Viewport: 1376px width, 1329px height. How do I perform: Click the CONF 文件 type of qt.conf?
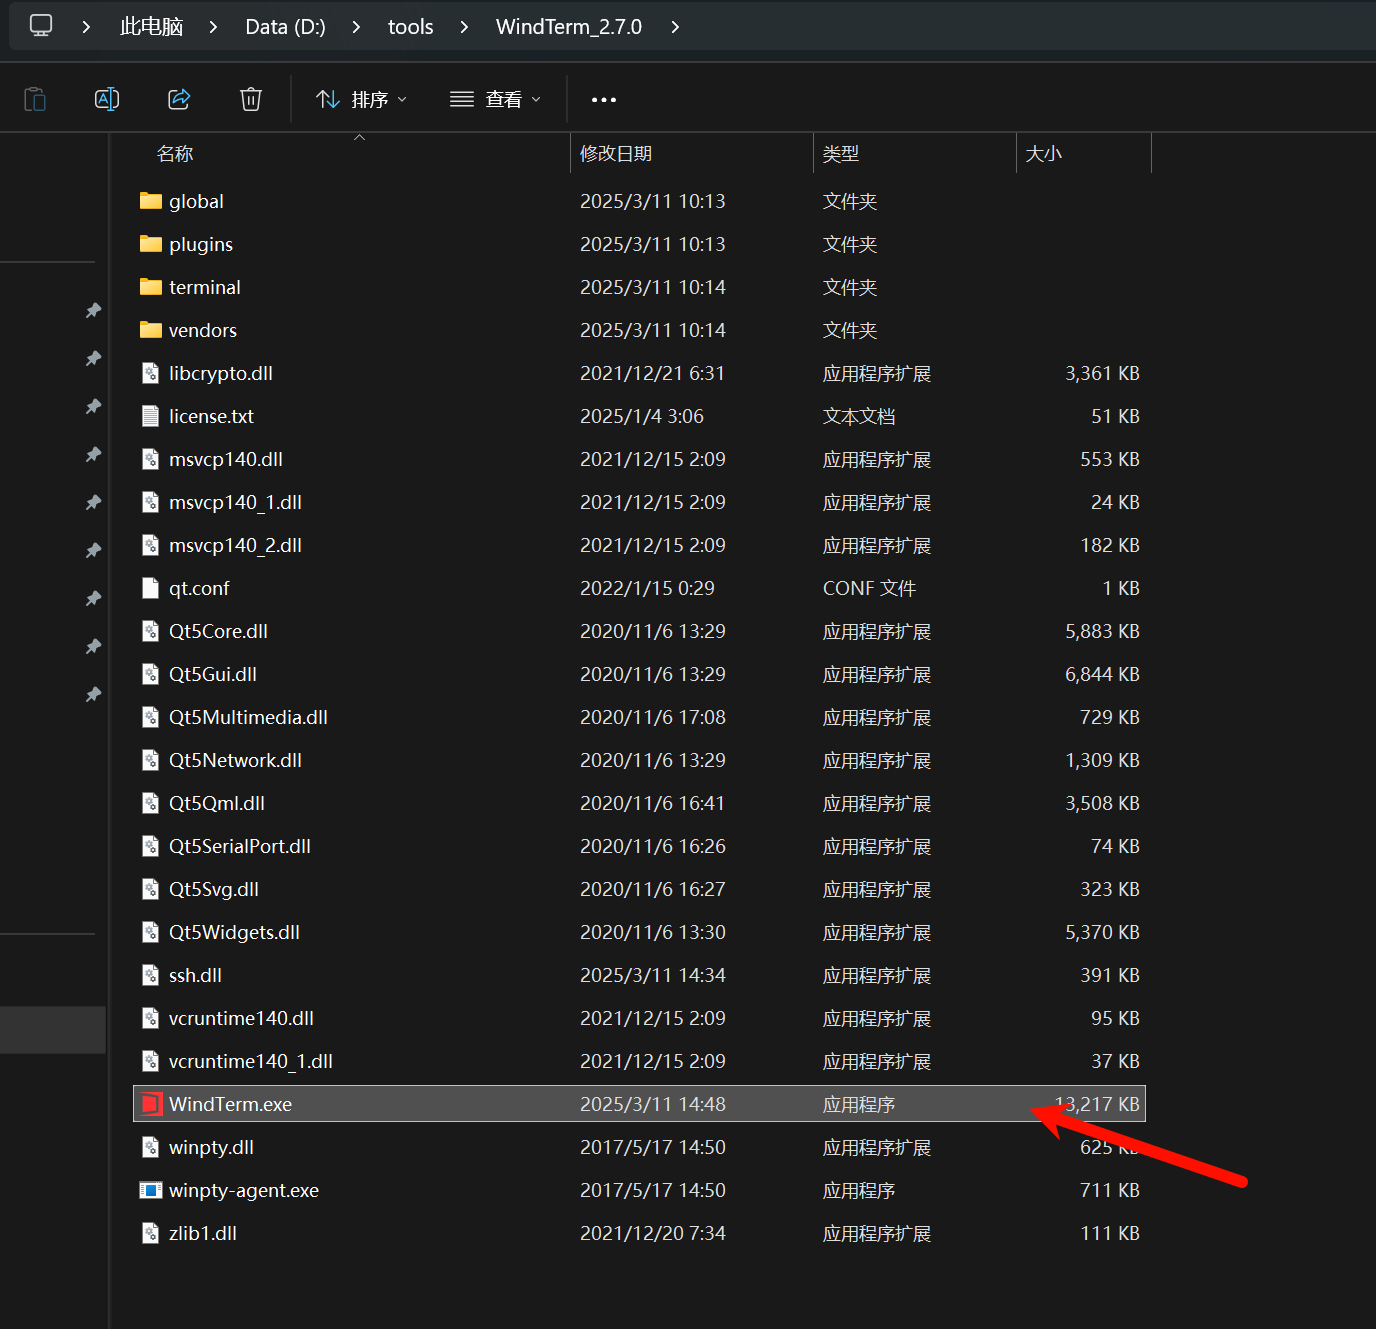point(869,588)
